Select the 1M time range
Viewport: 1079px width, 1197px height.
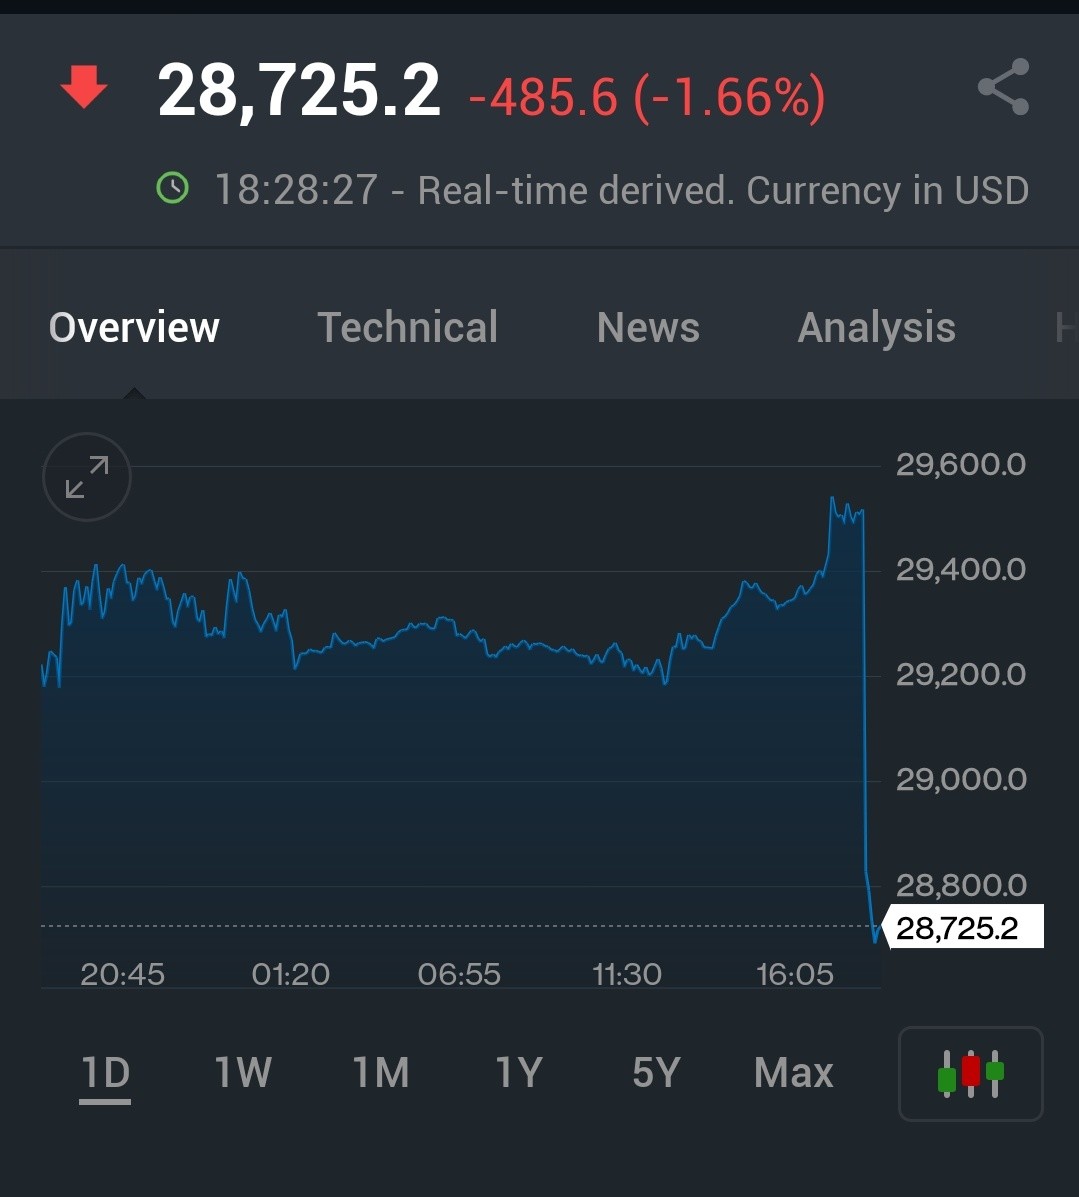(x=380, y=1073)
